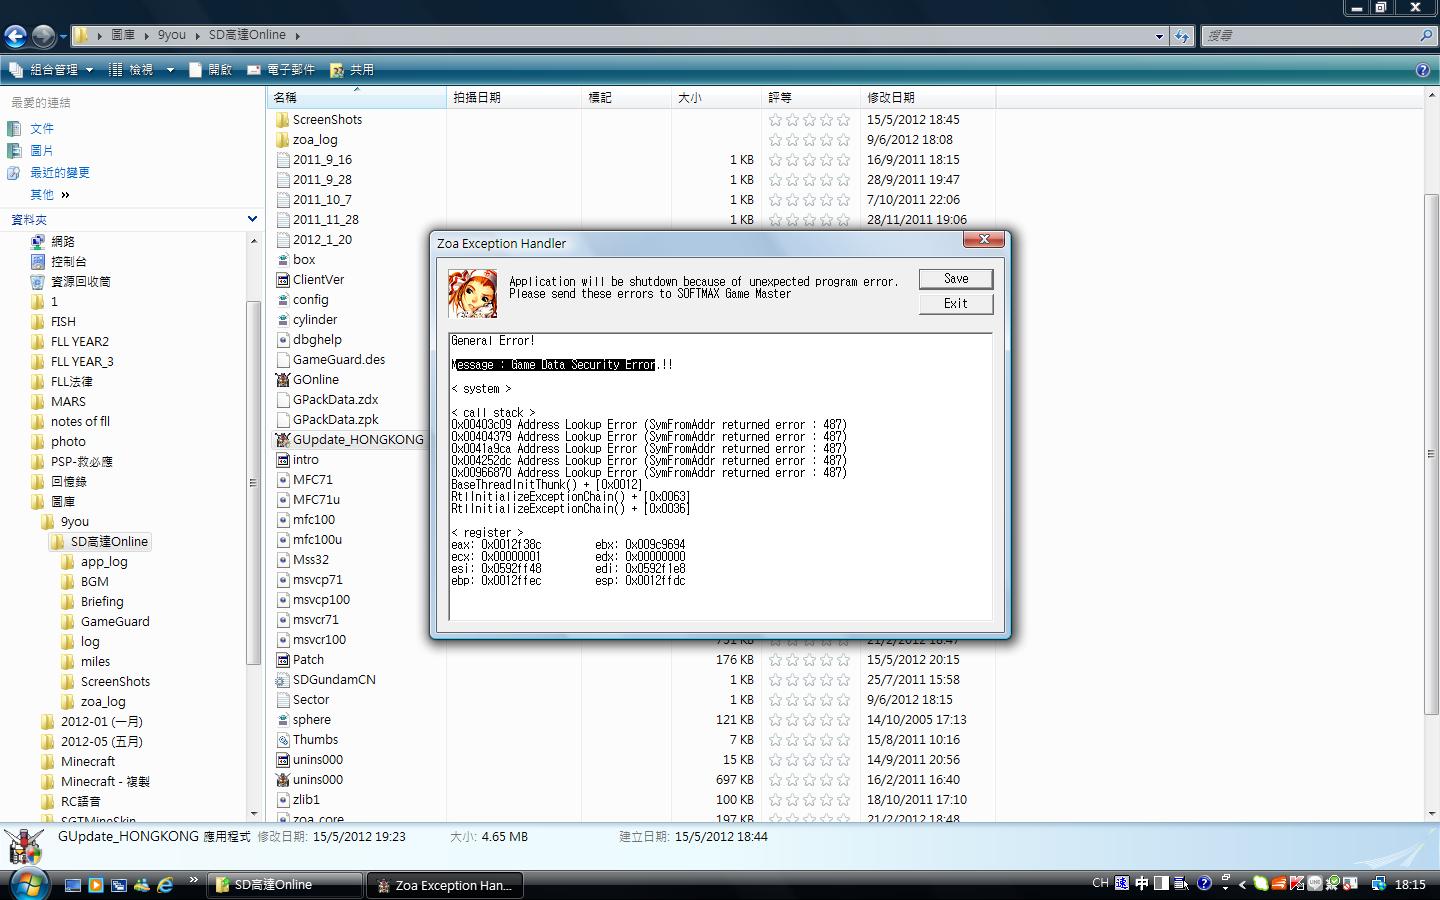Click the 開啟 (Open) toolbar button
This screenshot has height=900, width=1440.
pyautogui.click(x=210, y=70)
